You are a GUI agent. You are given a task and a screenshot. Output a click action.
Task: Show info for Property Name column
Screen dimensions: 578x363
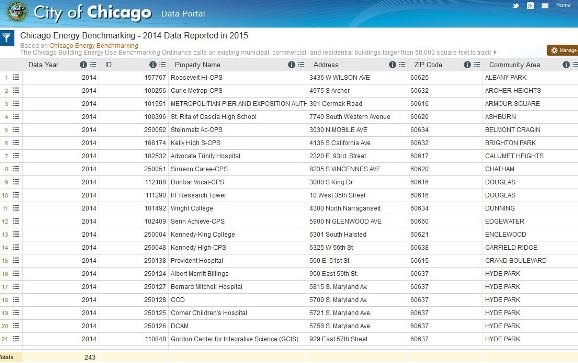tap(291, 64)
